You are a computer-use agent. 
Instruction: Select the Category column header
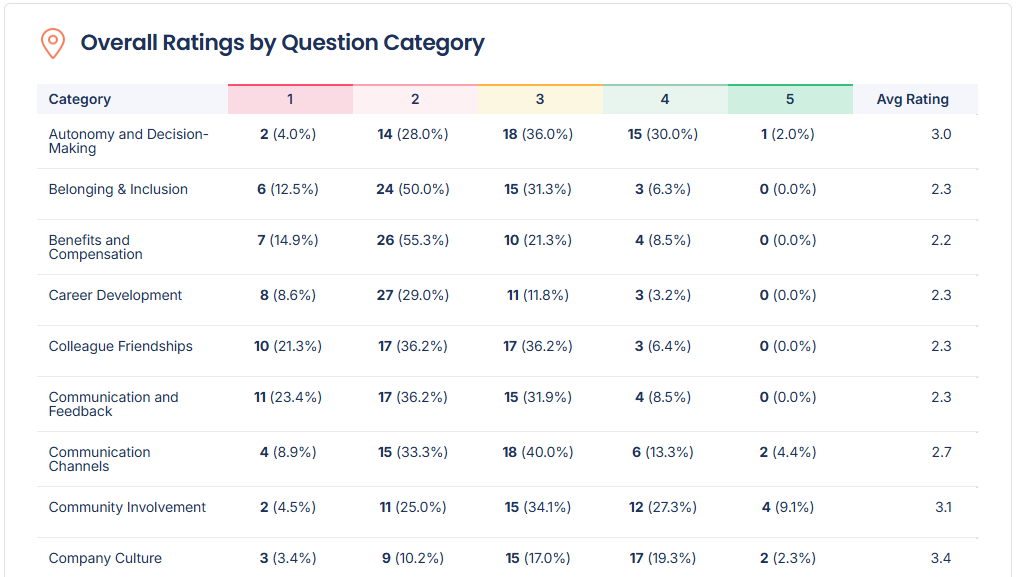[80, 99]
